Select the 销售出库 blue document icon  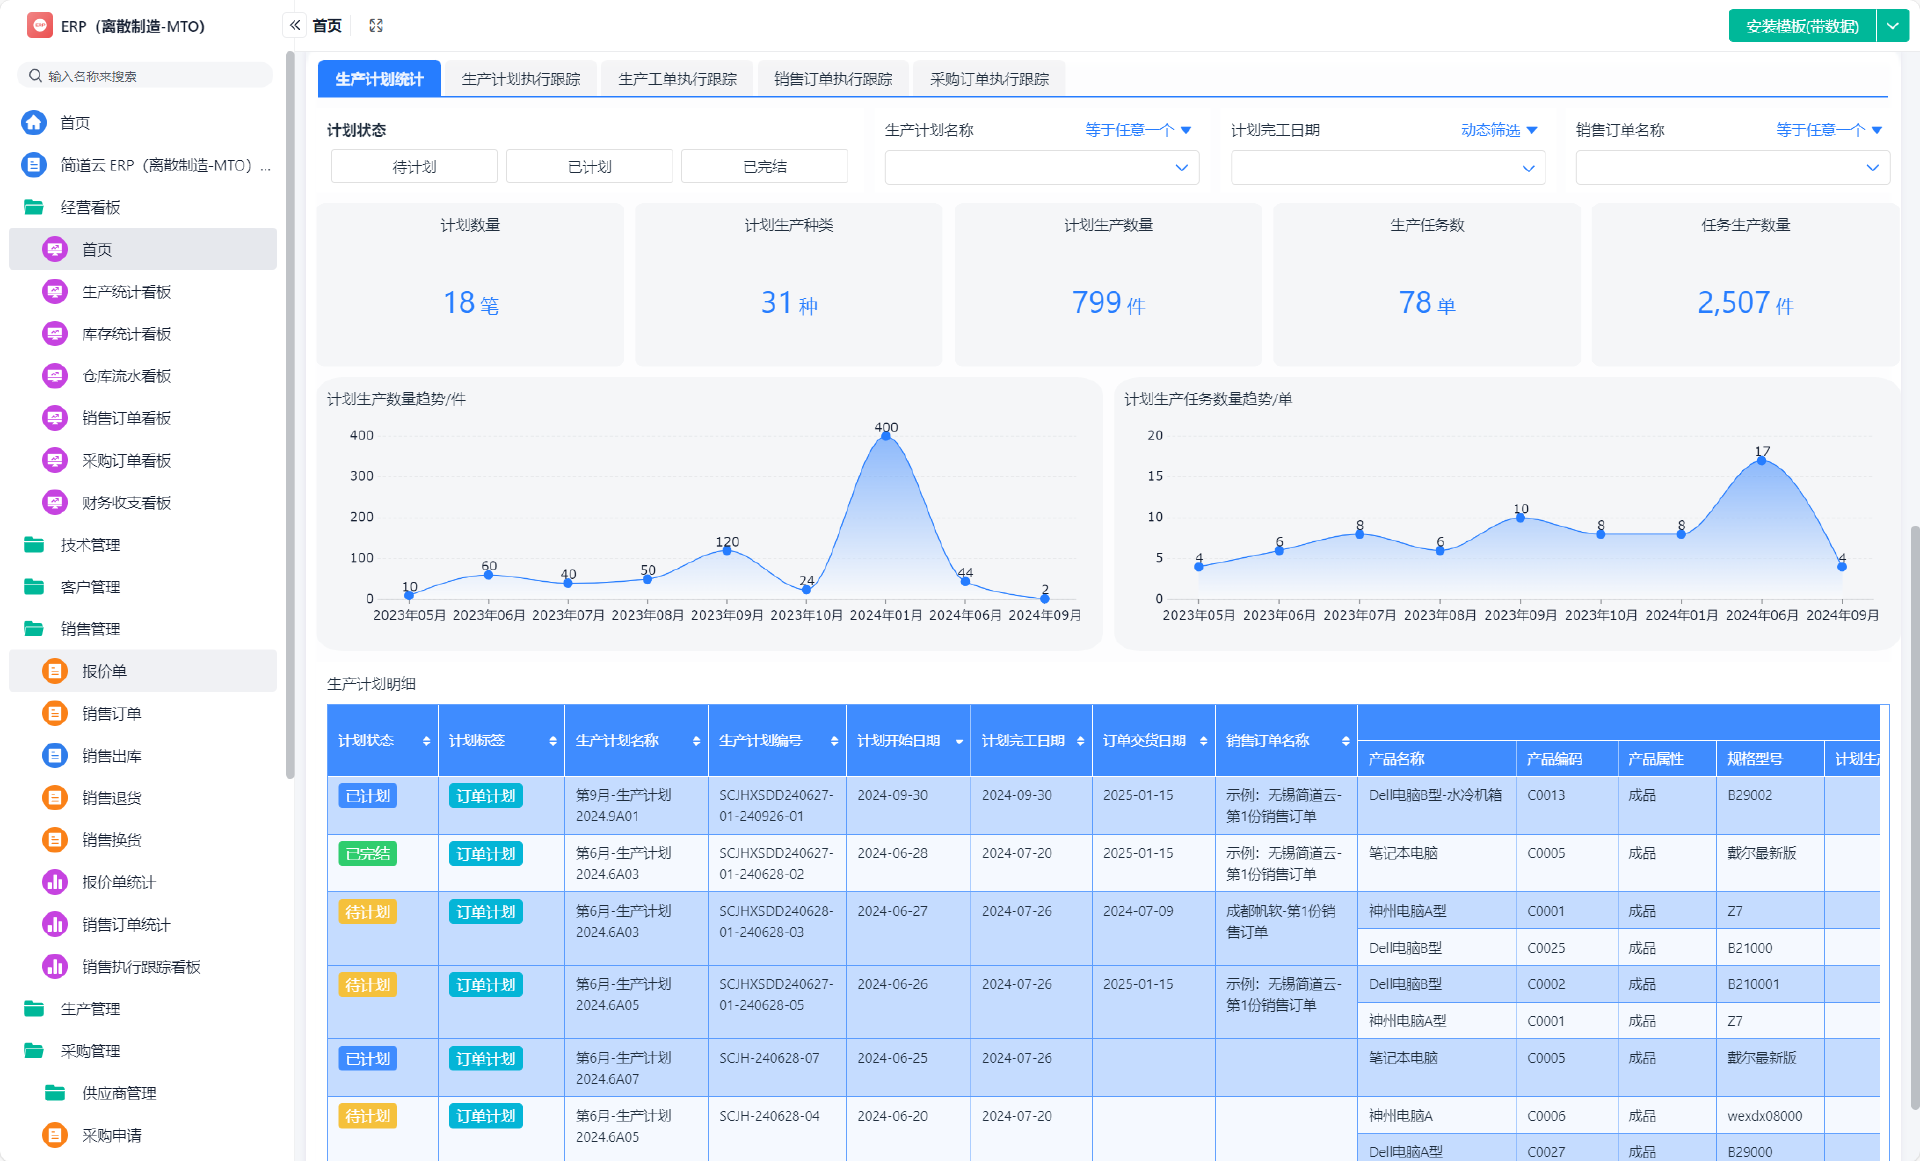[55, 756]
